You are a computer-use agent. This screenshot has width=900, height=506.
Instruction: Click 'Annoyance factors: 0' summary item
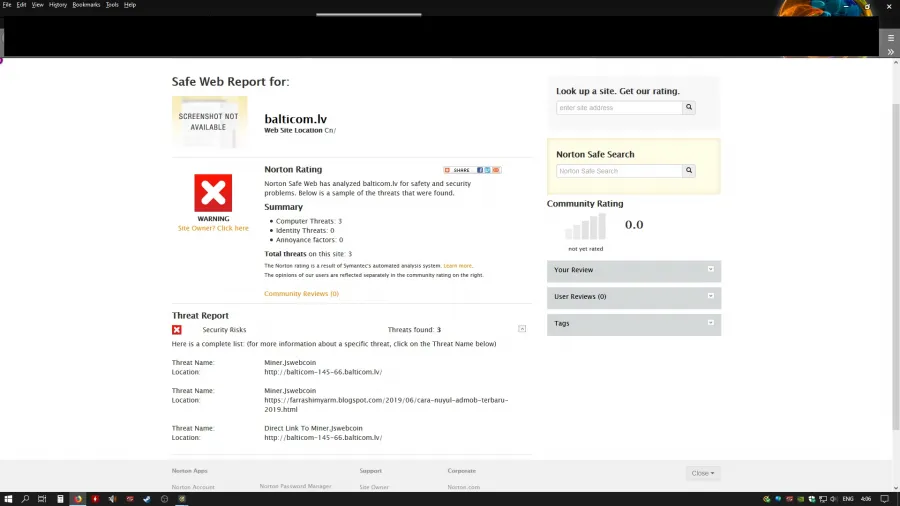point(309,240)
